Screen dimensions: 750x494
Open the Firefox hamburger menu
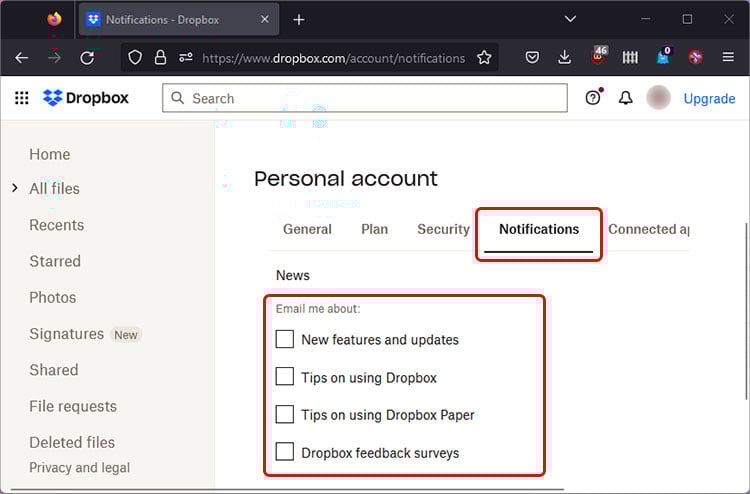pos(728,57)
